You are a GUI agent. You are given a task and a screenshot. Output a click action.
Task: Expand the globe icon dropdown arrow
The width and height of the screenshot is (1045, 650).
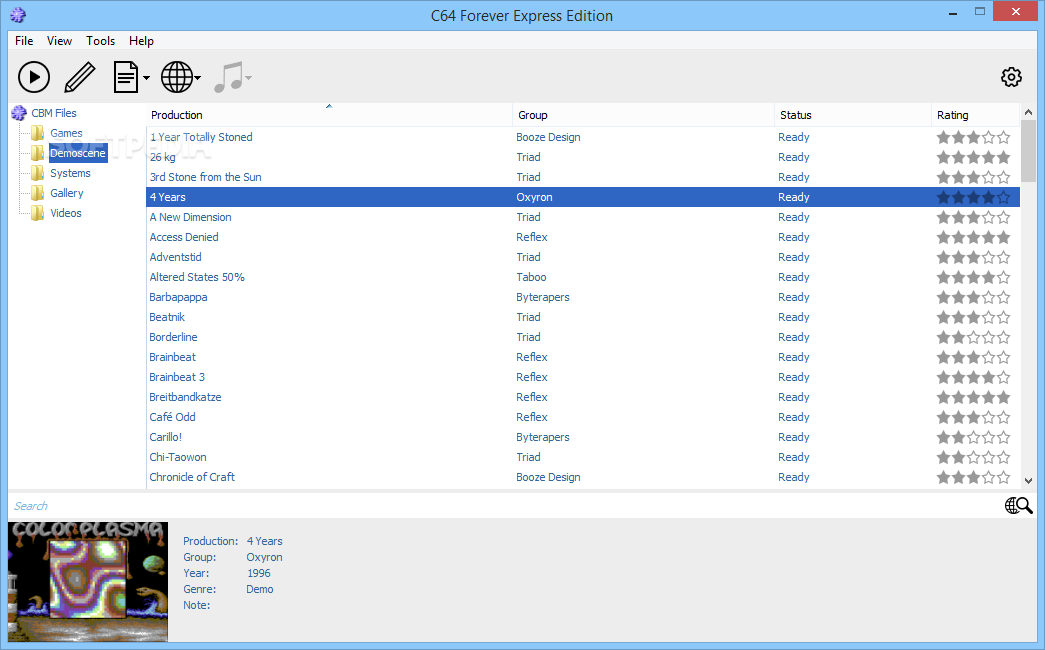198,78
